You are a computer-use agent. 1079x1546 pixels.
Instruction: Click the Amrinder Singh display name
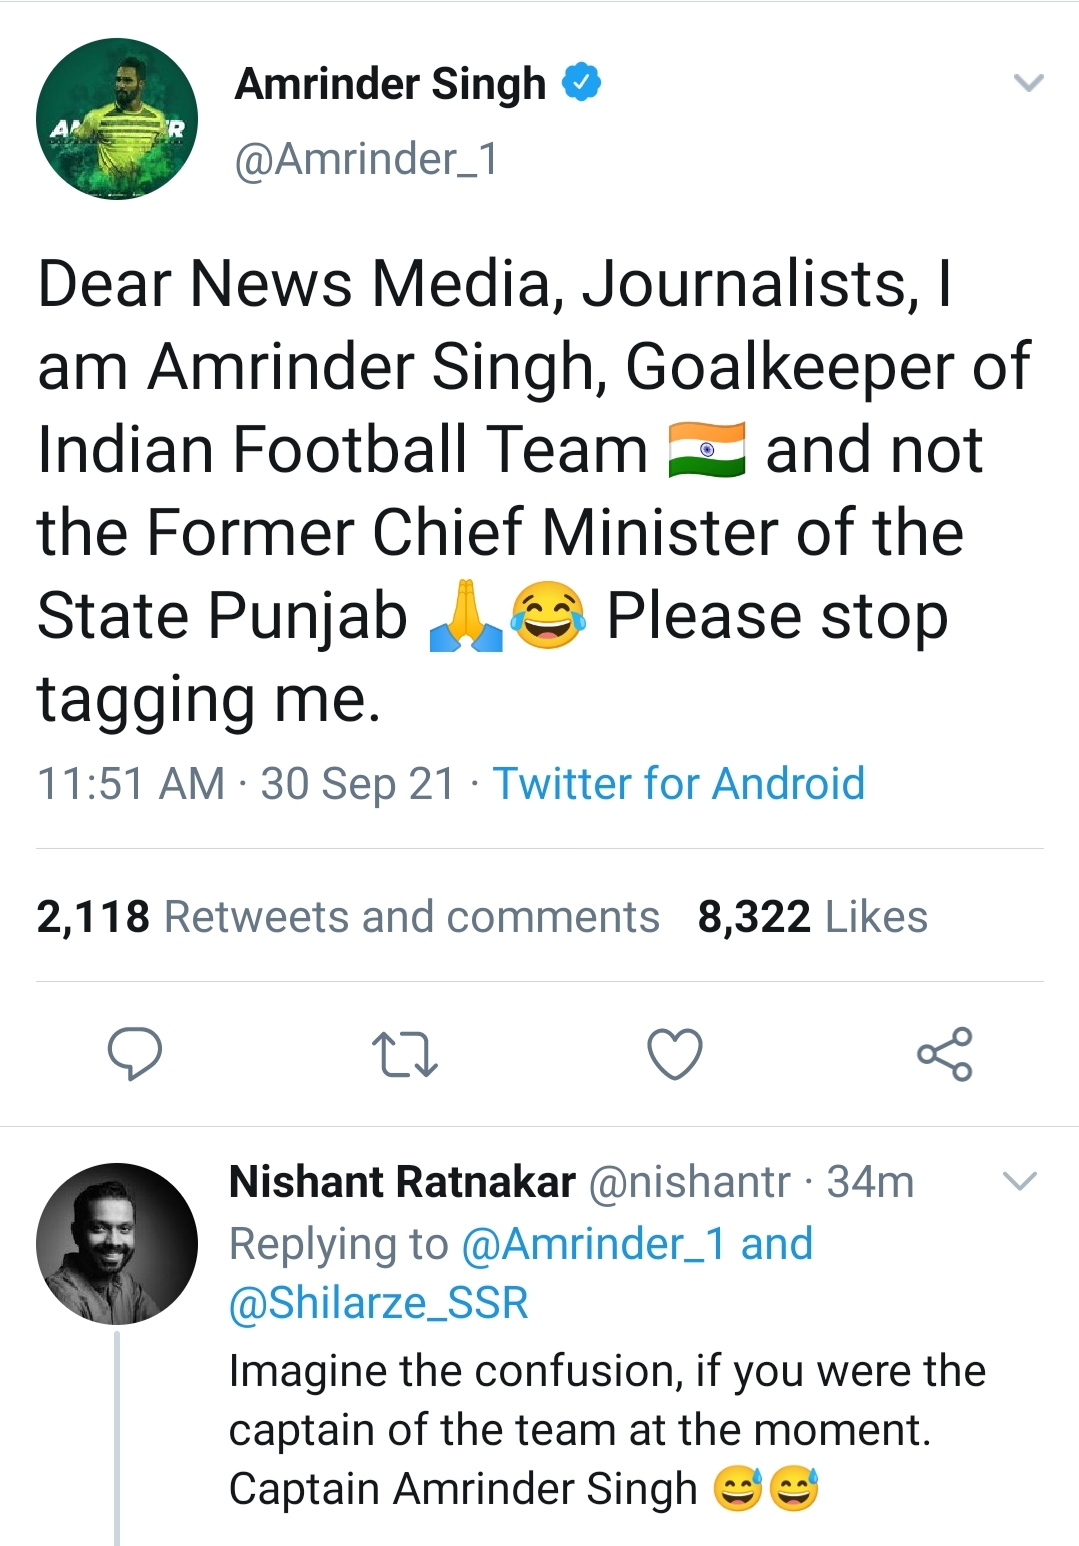[x=390, y=84]
